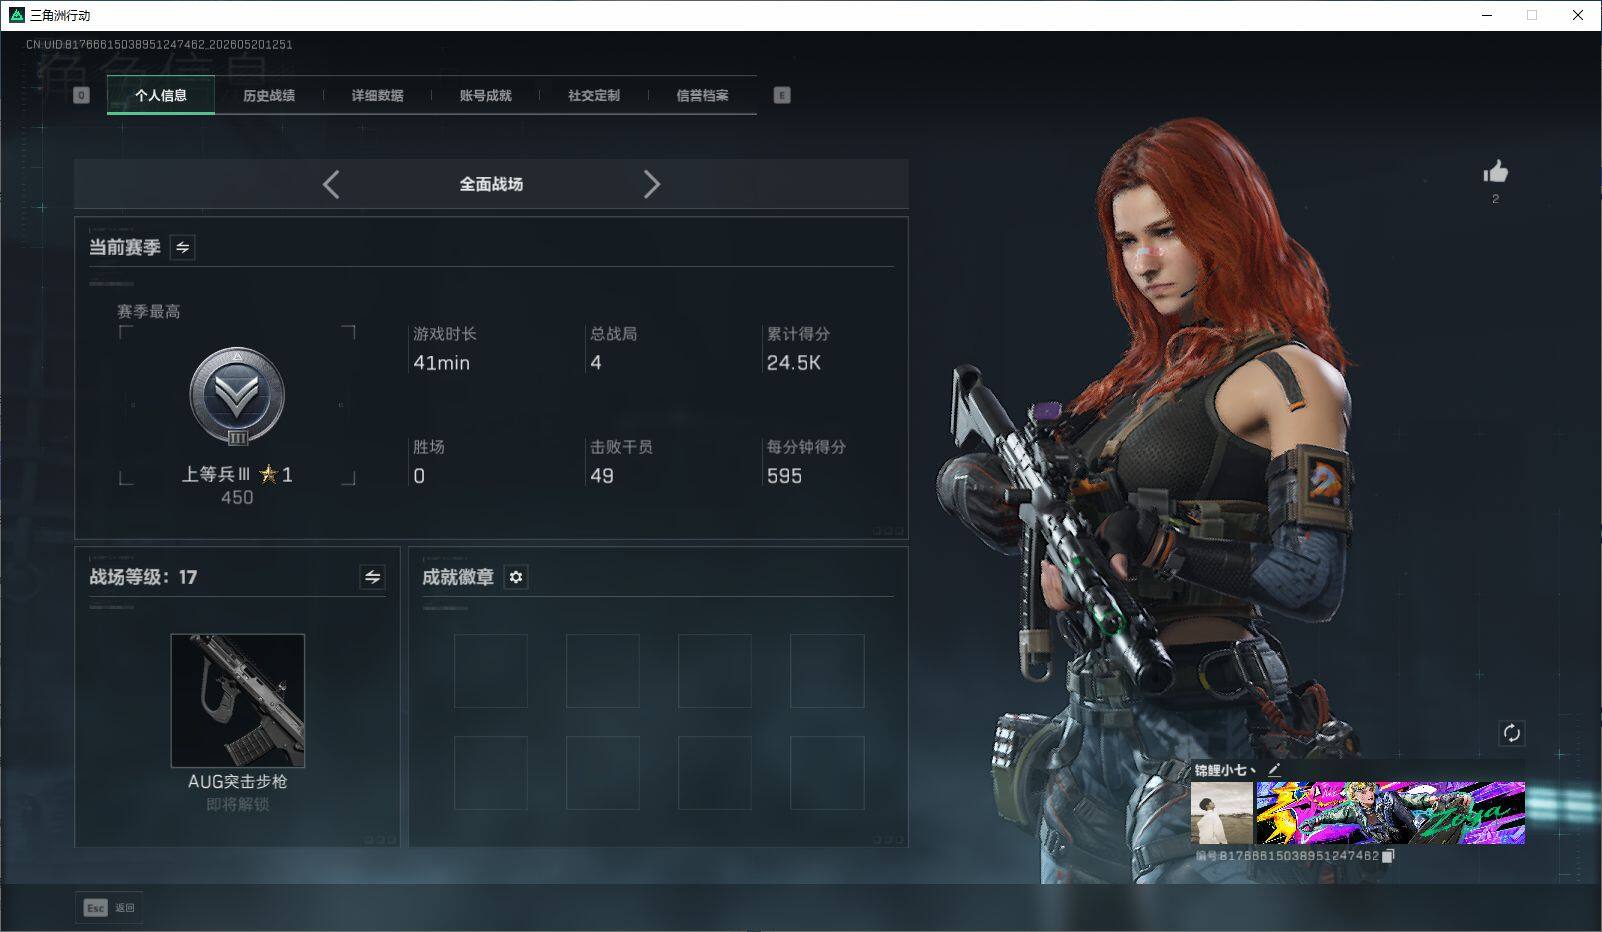Go to previous game mode with left arrow
This screenshot has width=1602, height=932.
(331, 184)
